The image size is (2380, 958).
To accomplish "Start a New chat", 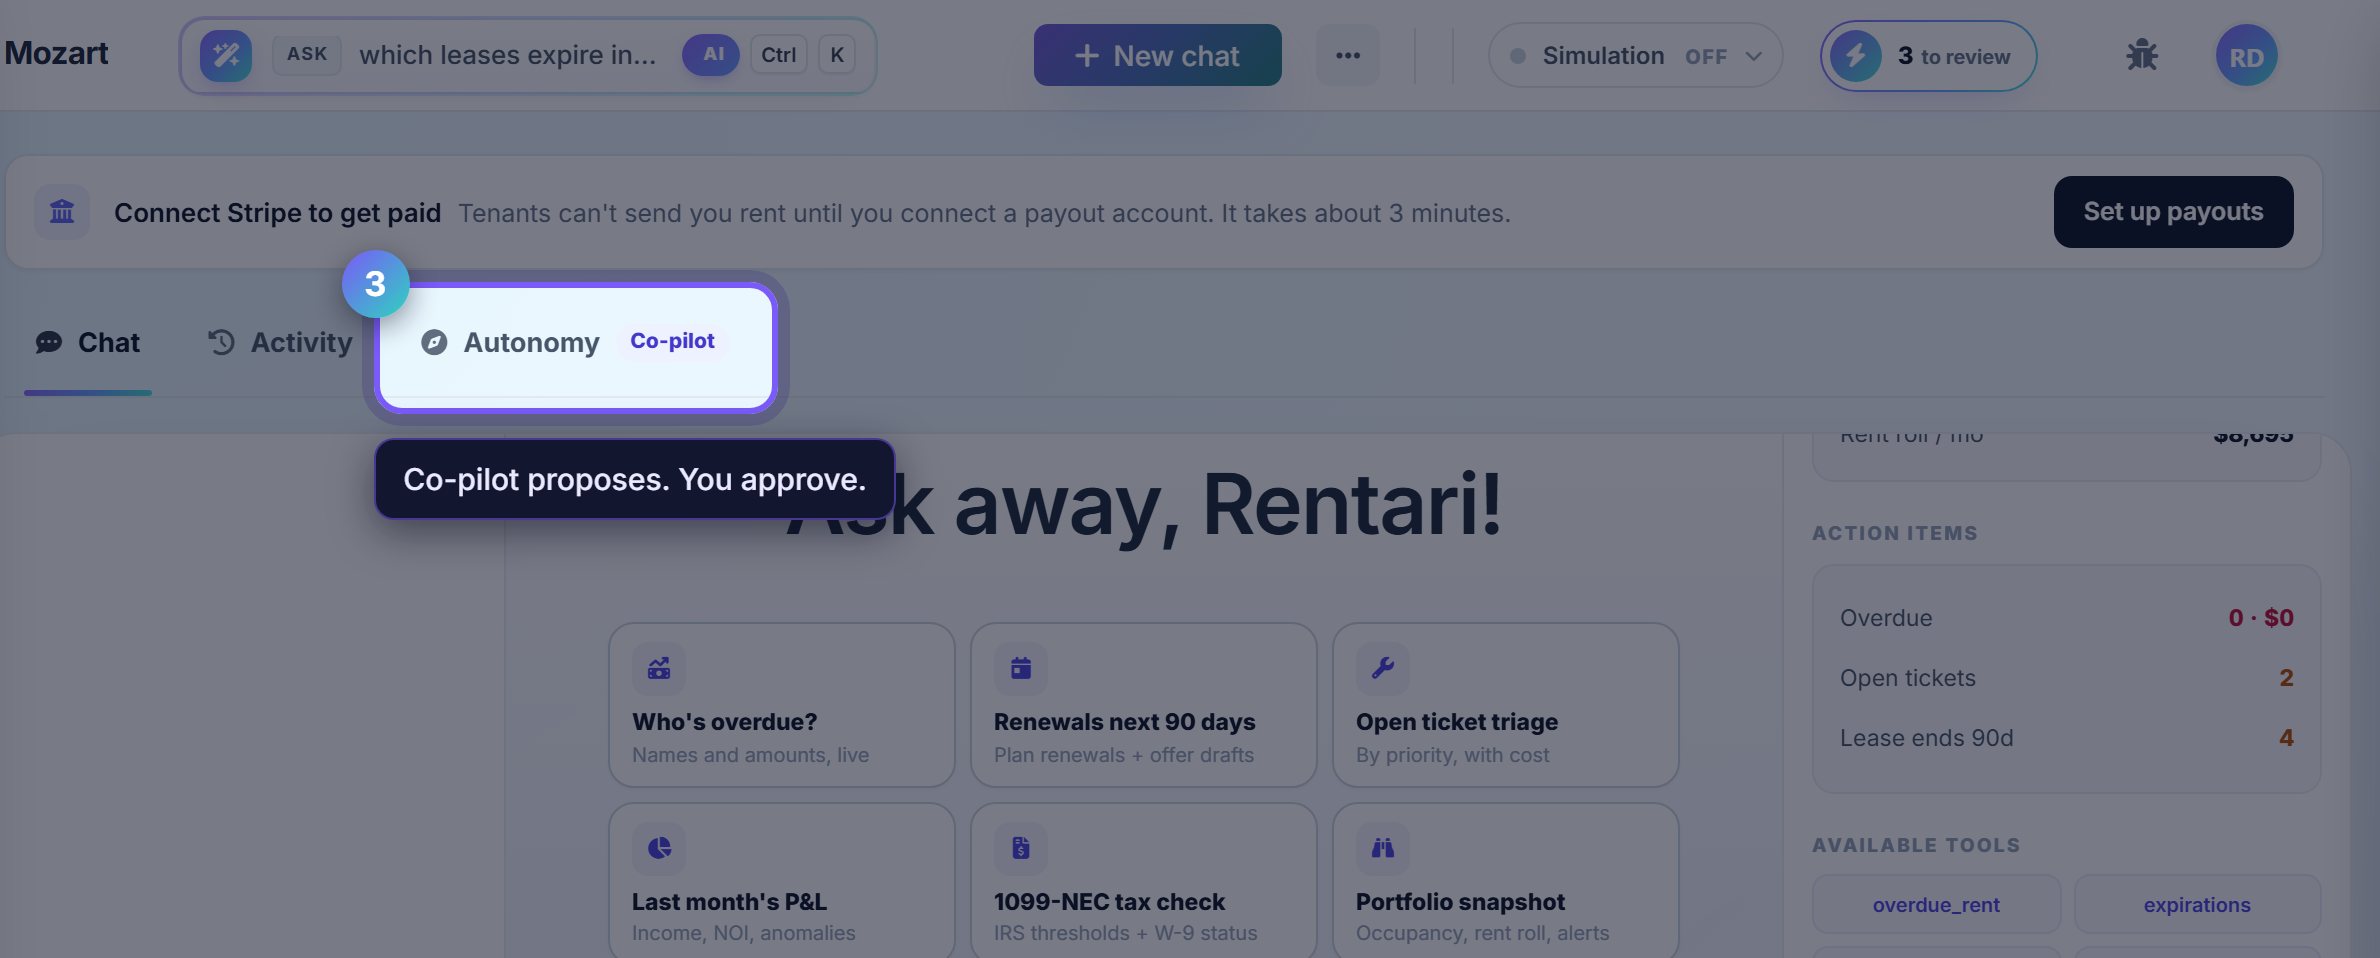I will 1157,56.
